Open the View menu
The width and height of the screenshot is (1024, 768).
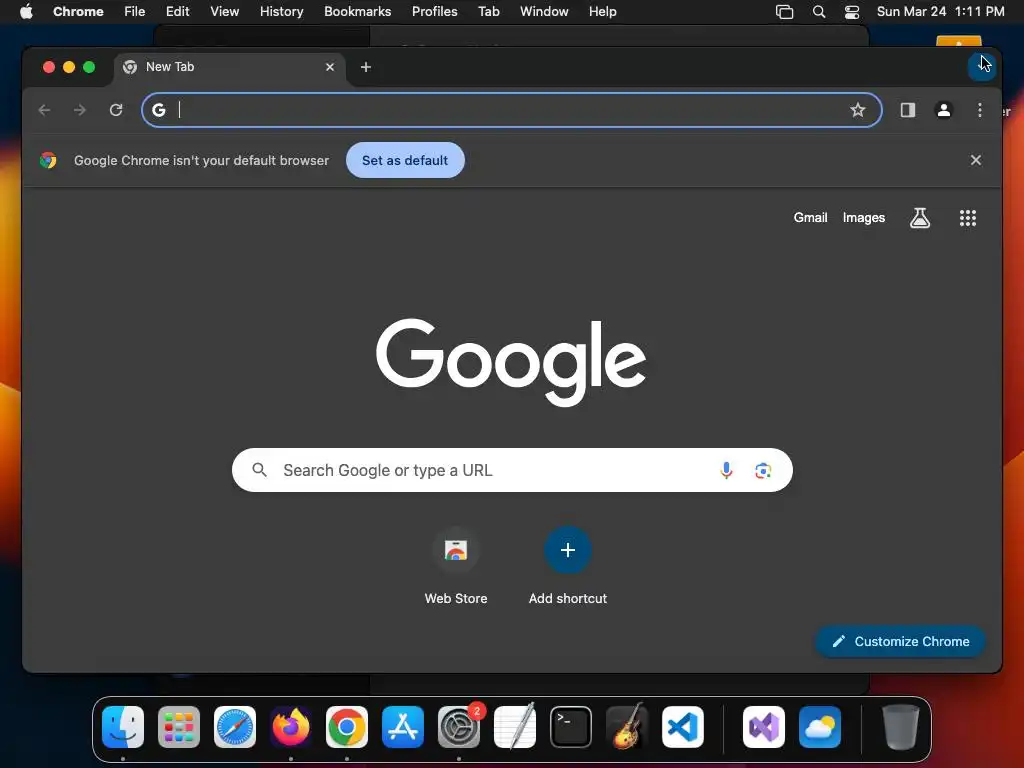(224, 11)
